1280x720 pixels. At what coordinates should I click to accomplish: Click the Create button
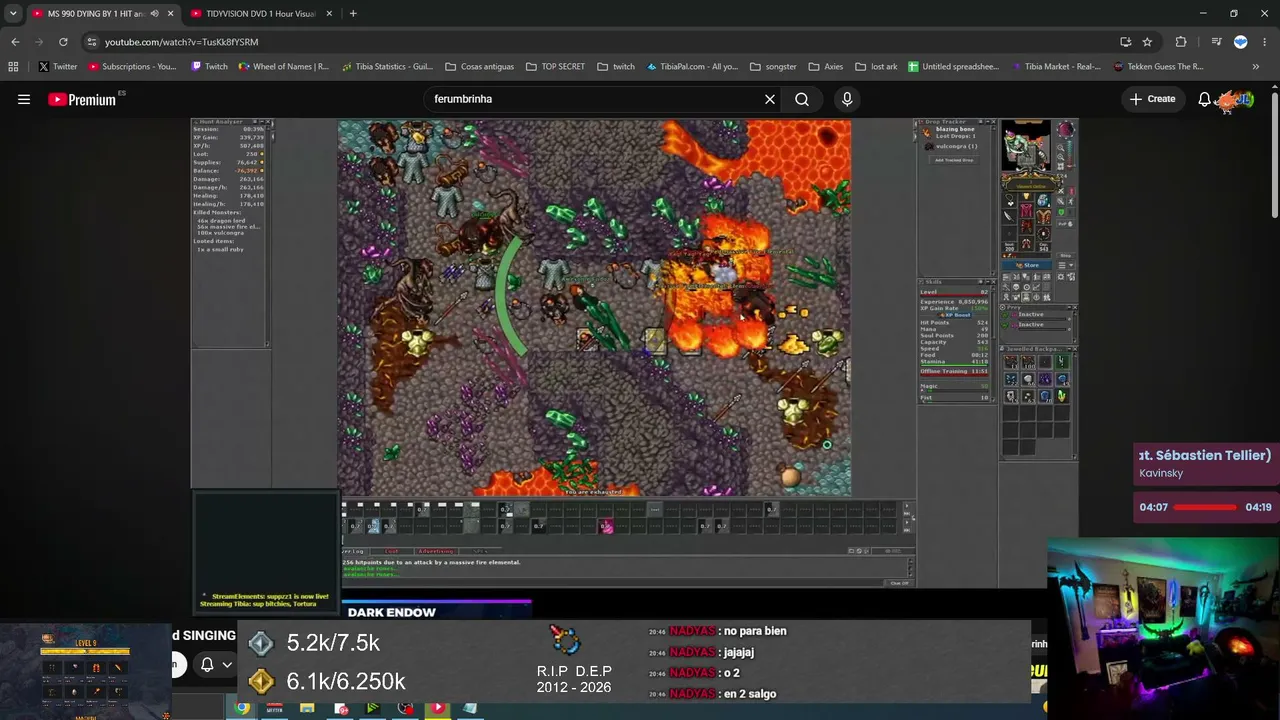(1153, 99)
